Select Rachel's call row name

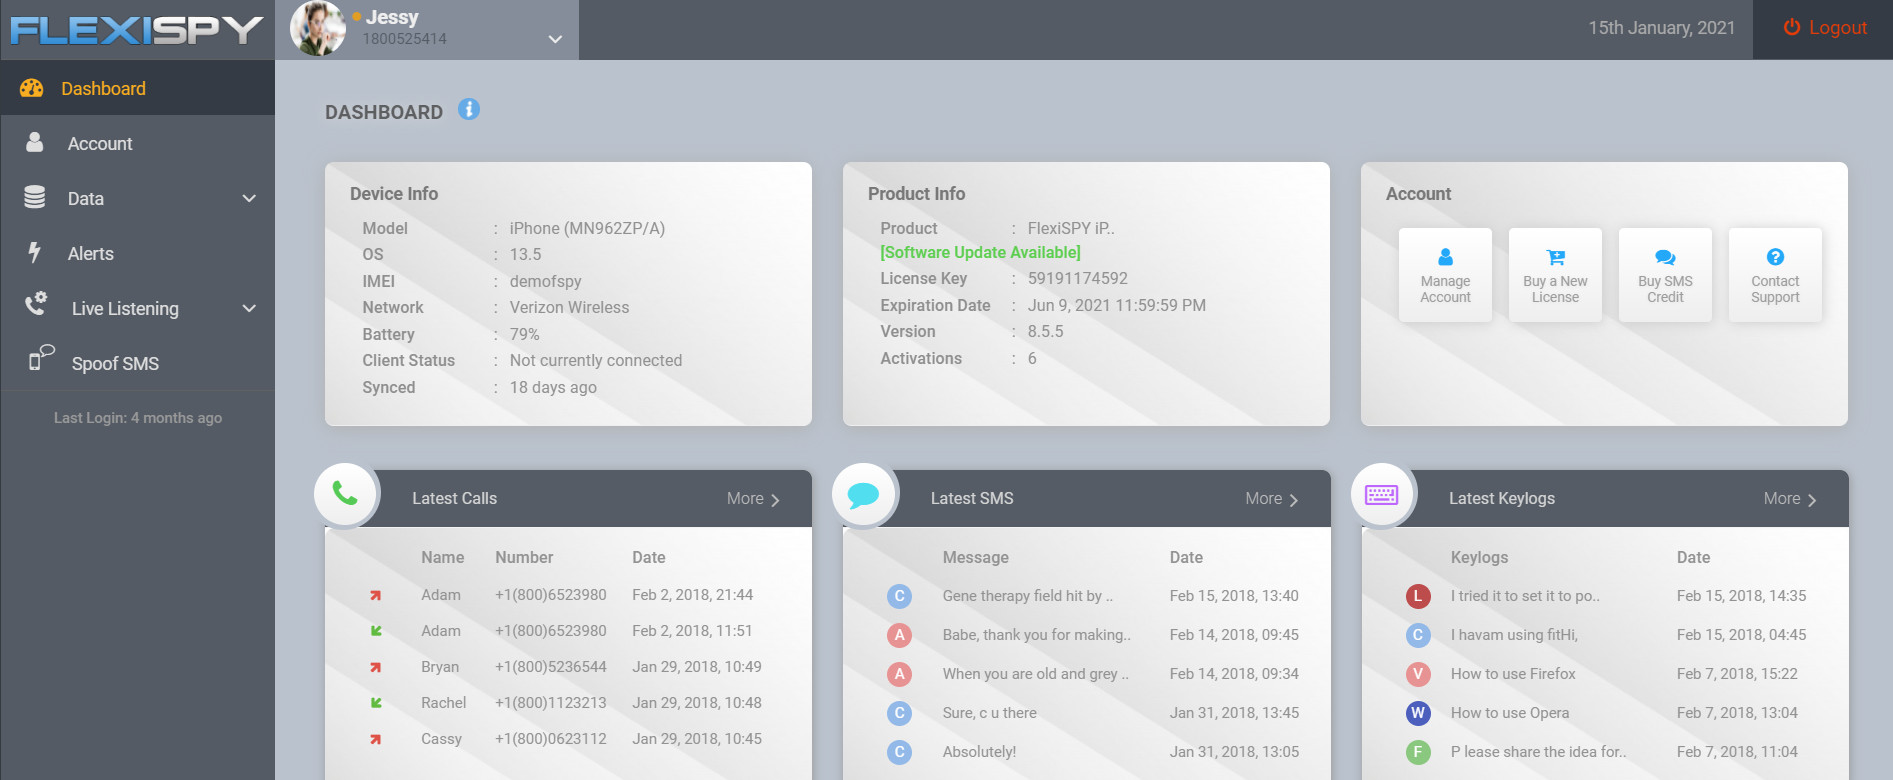[x=443, y=703]
